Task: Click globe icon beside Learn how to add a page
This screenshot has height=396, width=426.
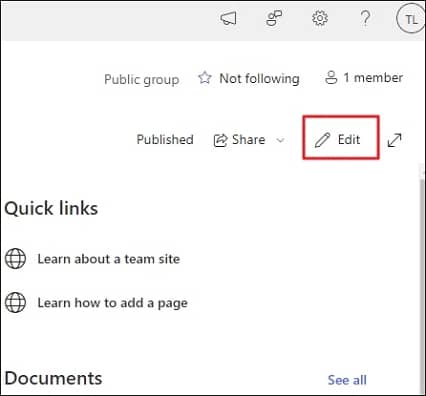Action: pyautogui.click(x=15, y=302)
